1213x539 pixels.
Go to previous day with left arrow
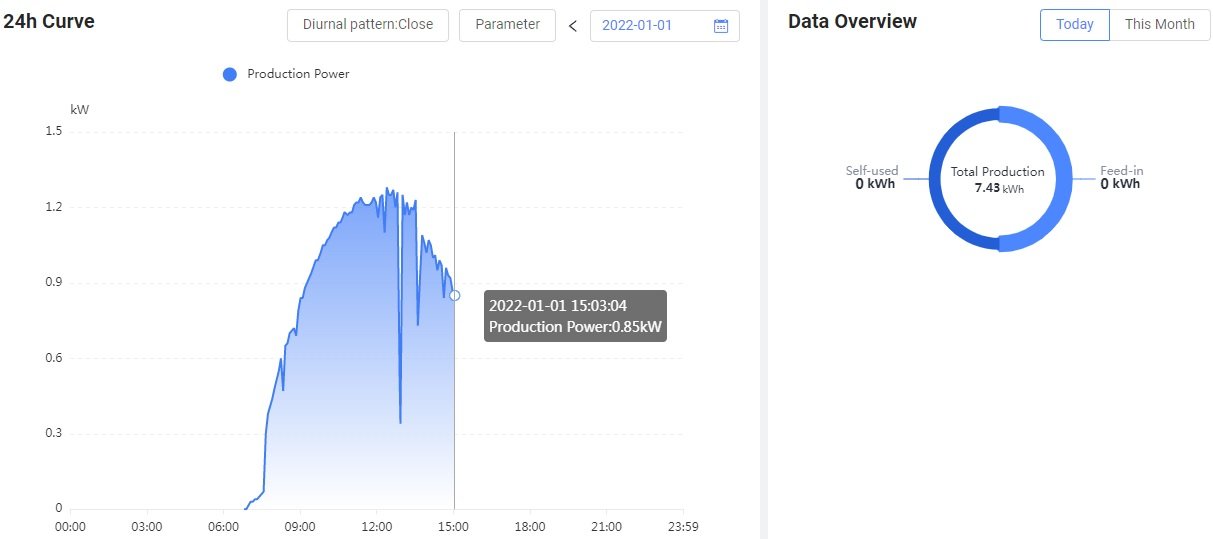pyautogui.click(x=573, y=26)
